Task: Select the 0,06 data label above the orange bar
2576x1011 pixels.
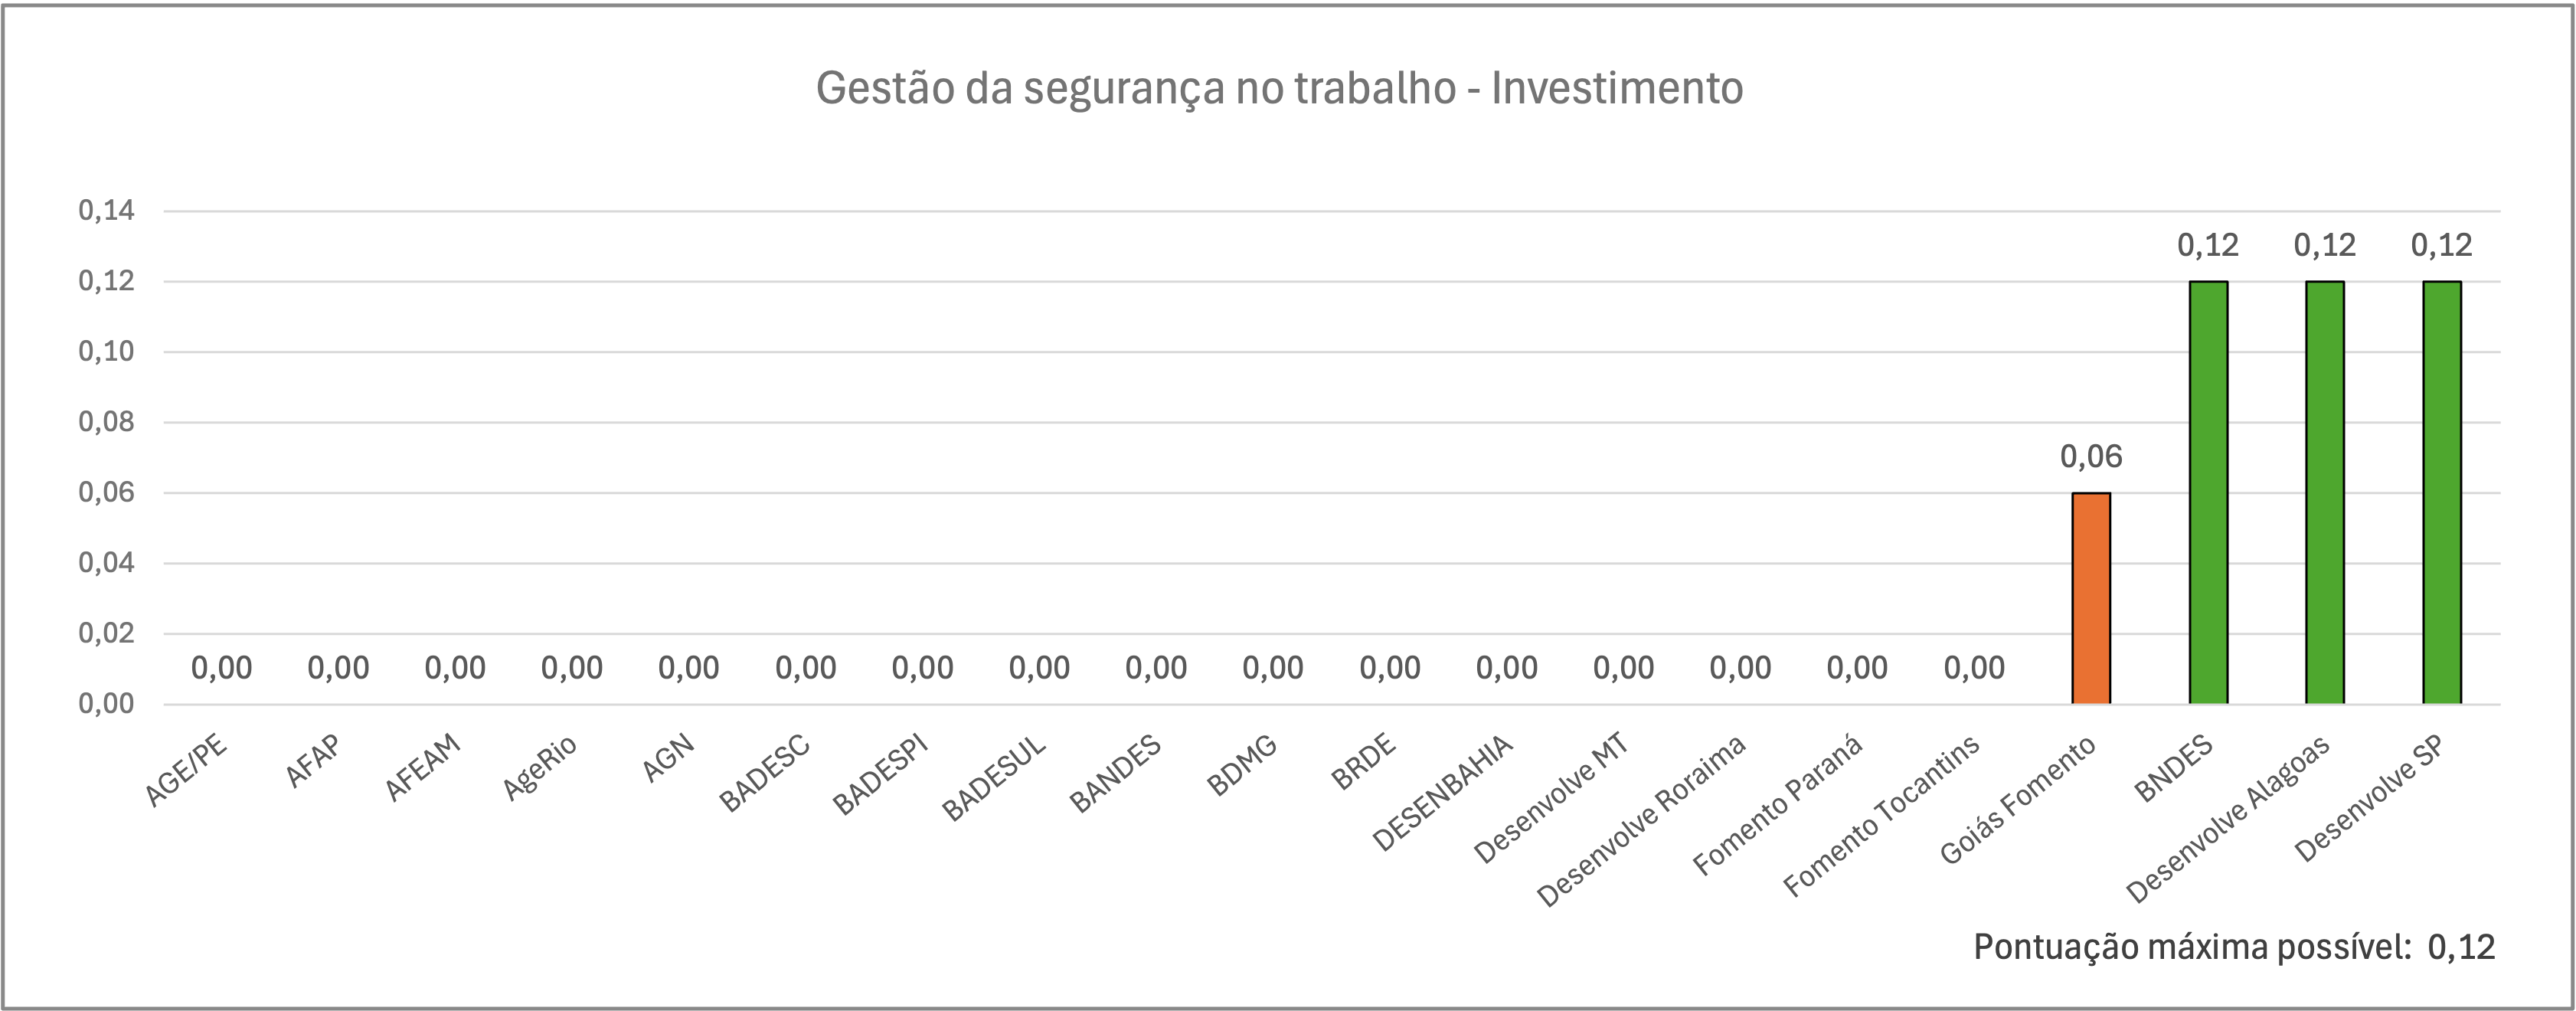Action: 2090,457
